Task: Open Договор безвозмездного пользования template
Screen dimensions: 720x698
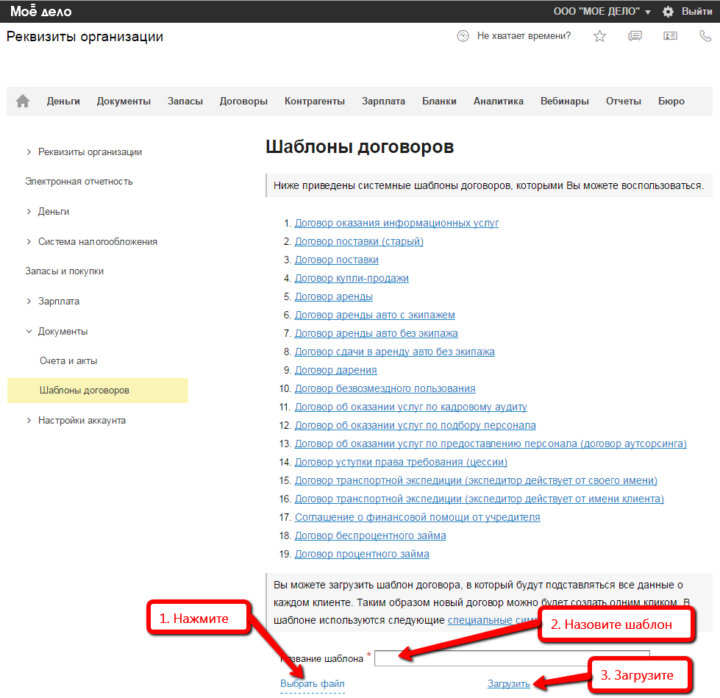Action: pyautogui.click(x=385, y=388)
